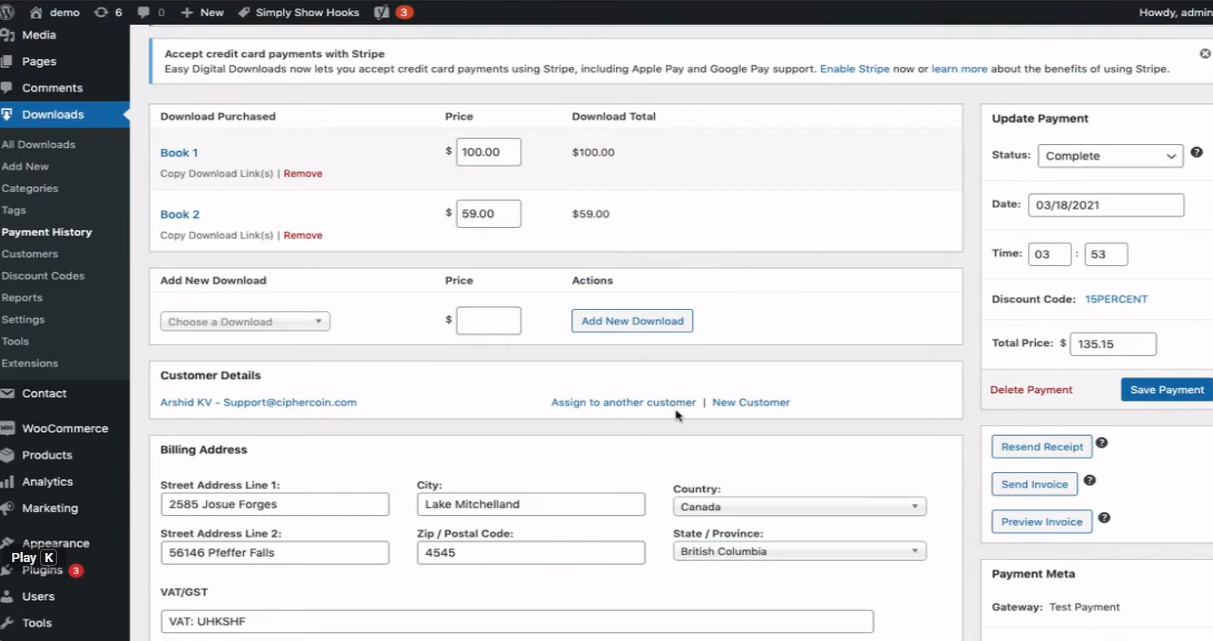This screenshot has height=641, width=1213.
Task: Click help icon beside Send Invoice
Action: tap(1089, 481)
